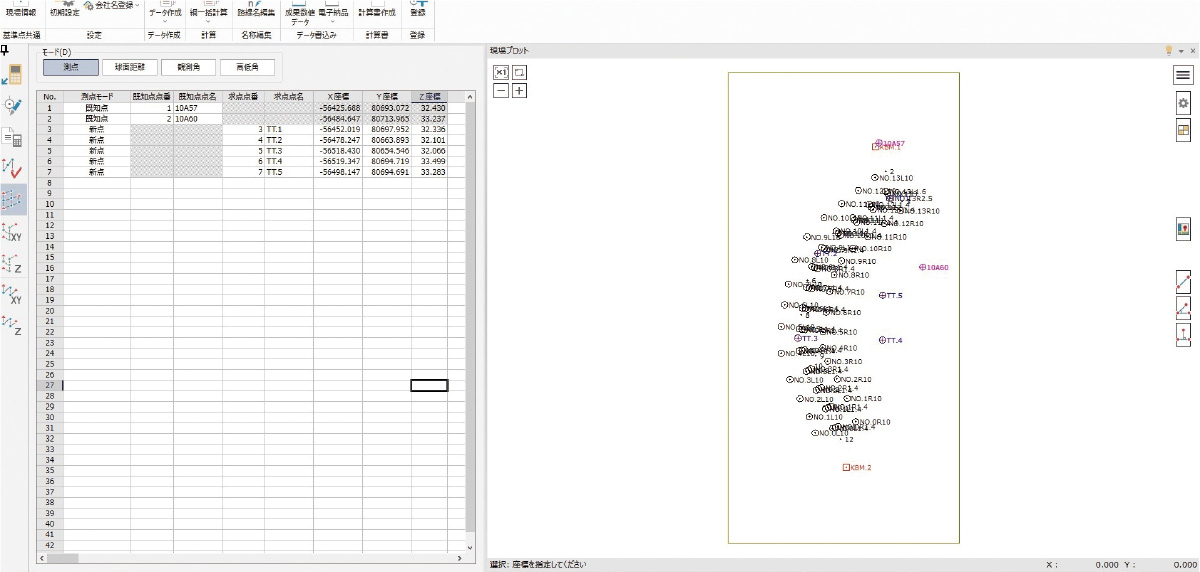Screen dimensions: 1200x572
Task: Select the 球面距離 mode button
Action: point(130,67)
